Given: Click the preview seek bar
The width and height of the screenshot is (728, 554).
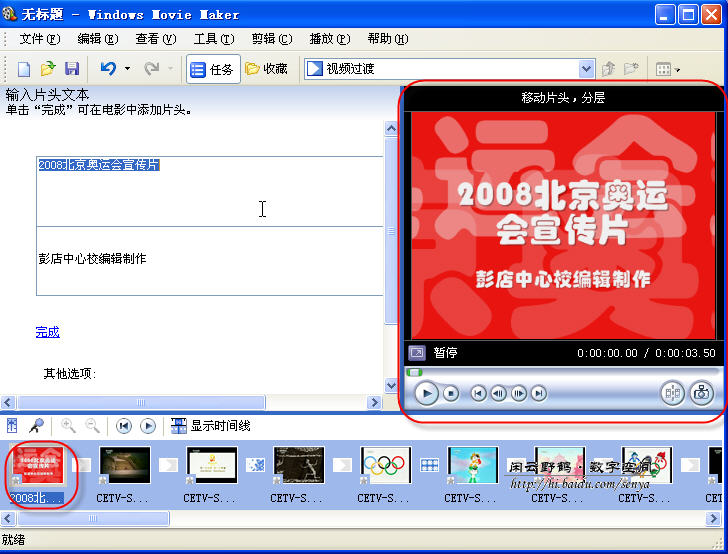Looking at the screenshot, I should pyautogui.click(x=564, y=372).
